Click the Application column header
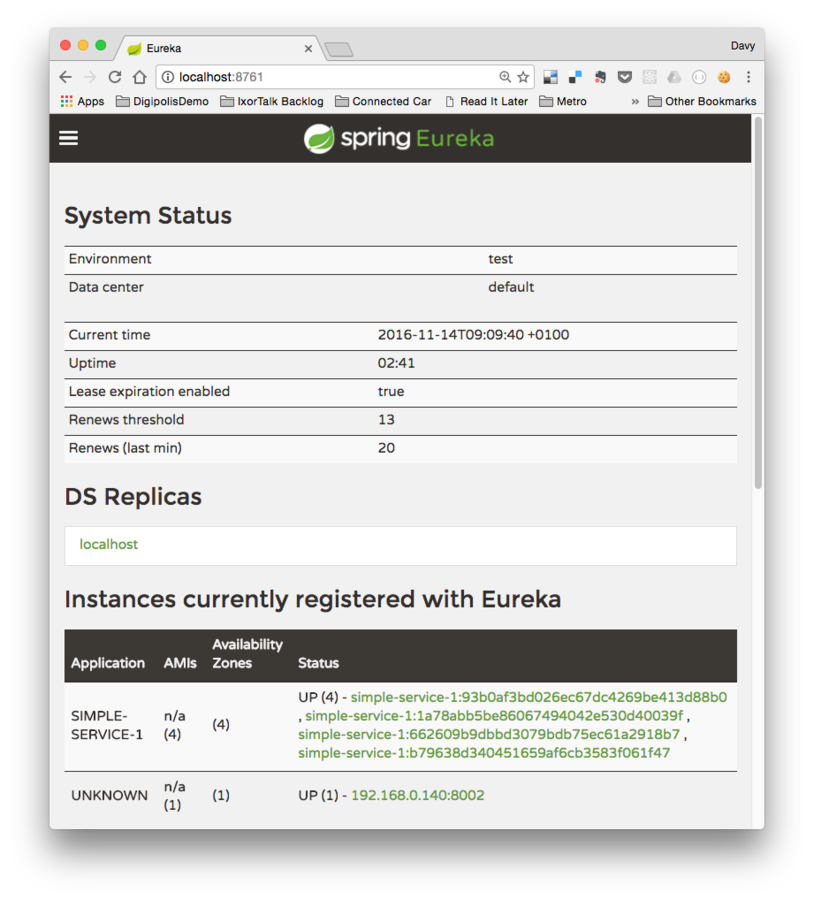The width and height of the screenshot is (814, 900). tap(108, 663)
